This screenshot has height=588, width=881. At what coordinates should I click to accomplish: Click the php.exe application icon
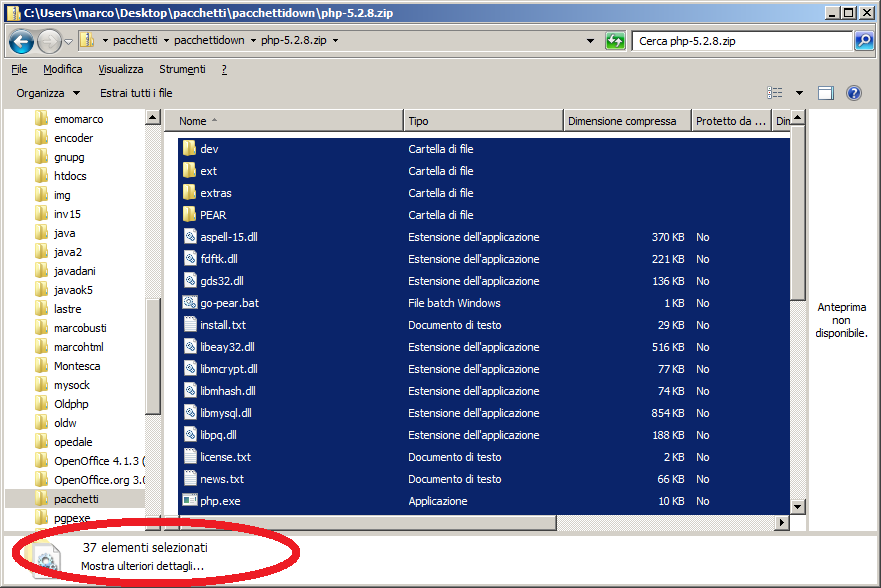pos(191,501)
